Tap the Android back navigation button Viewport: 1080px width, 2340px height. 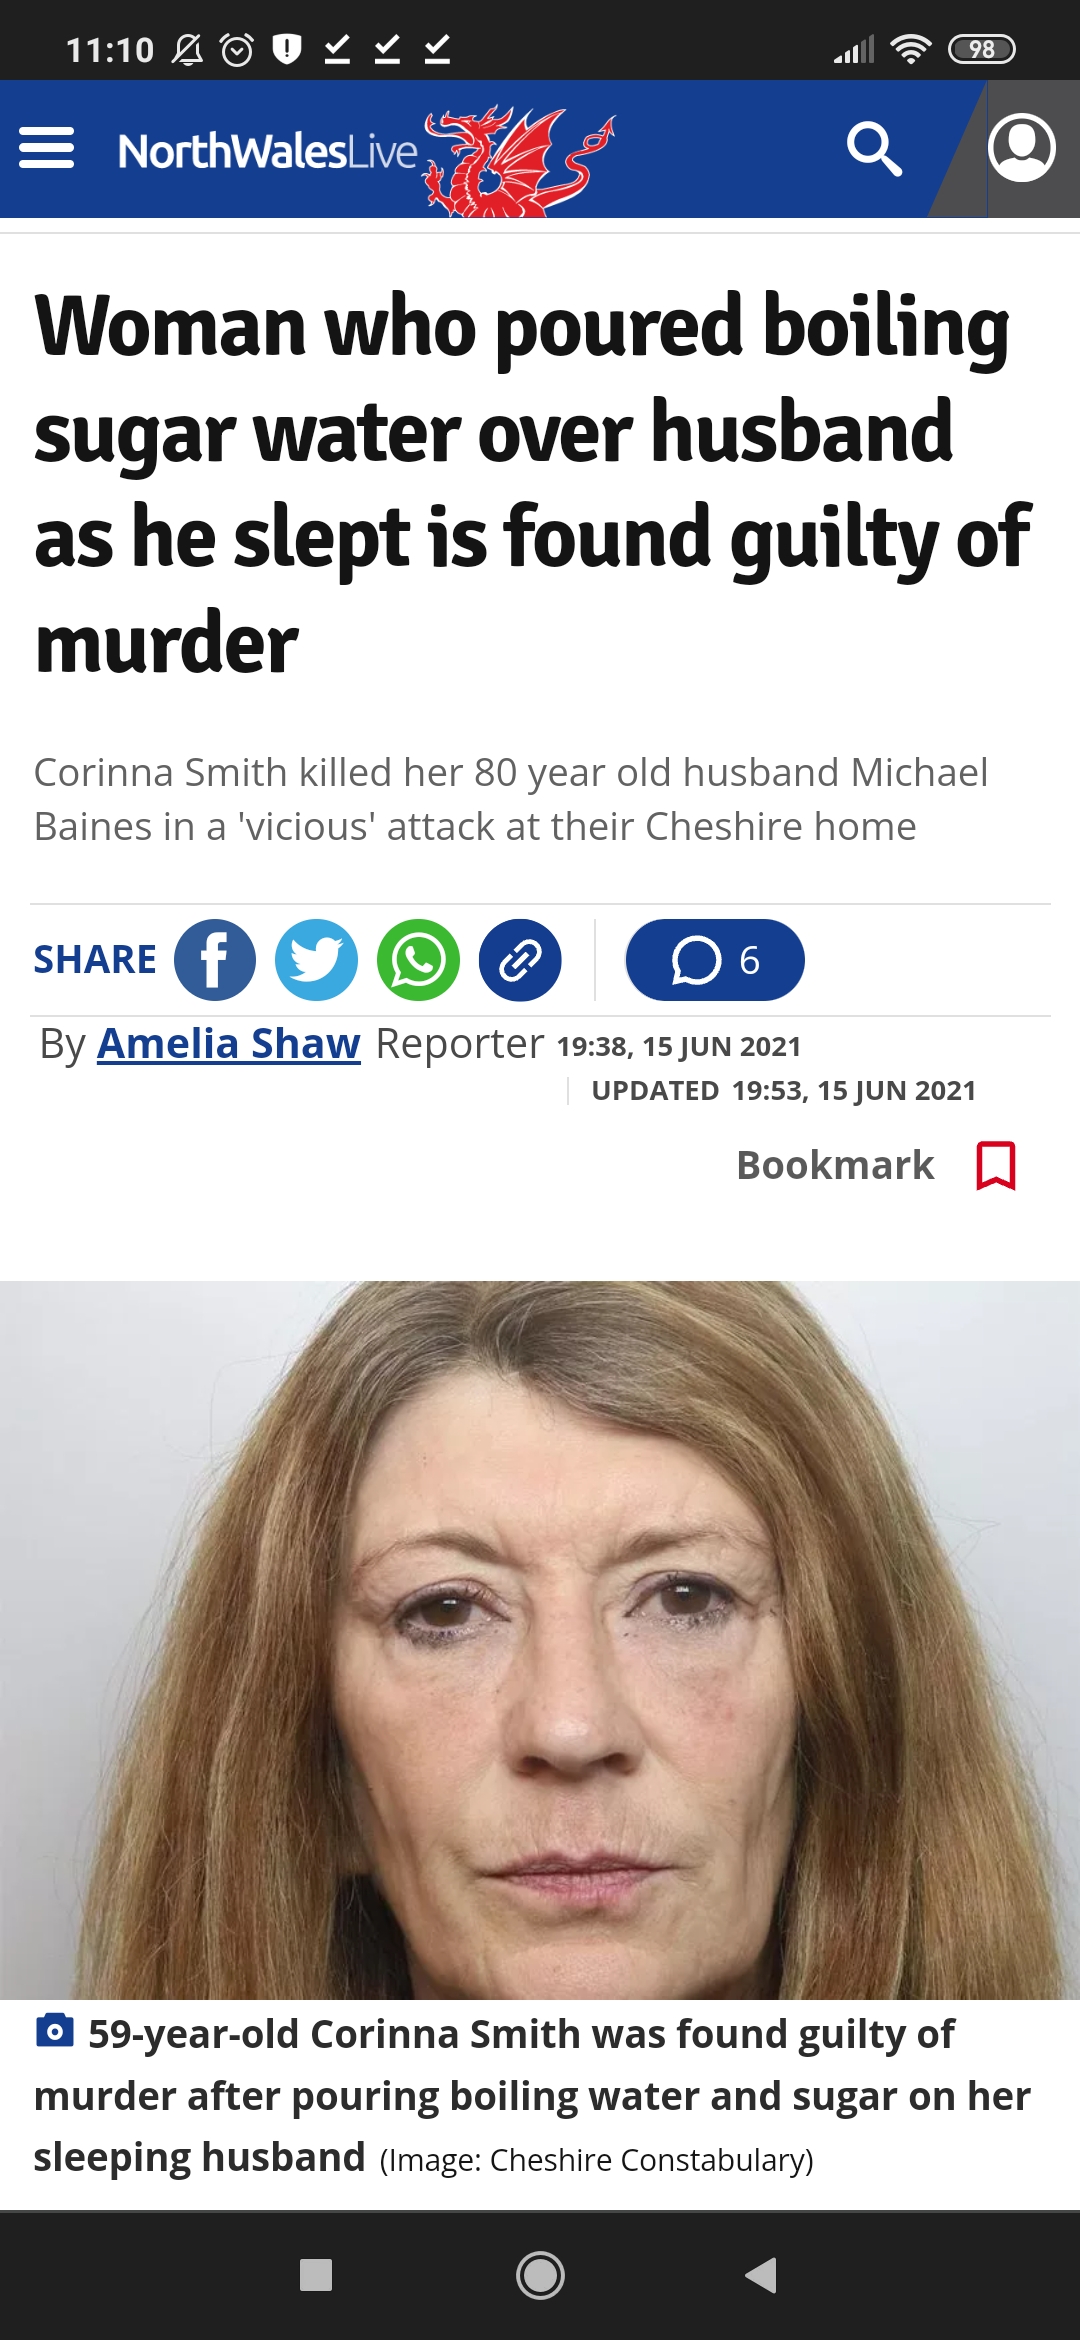click(x=761, y=2275)
